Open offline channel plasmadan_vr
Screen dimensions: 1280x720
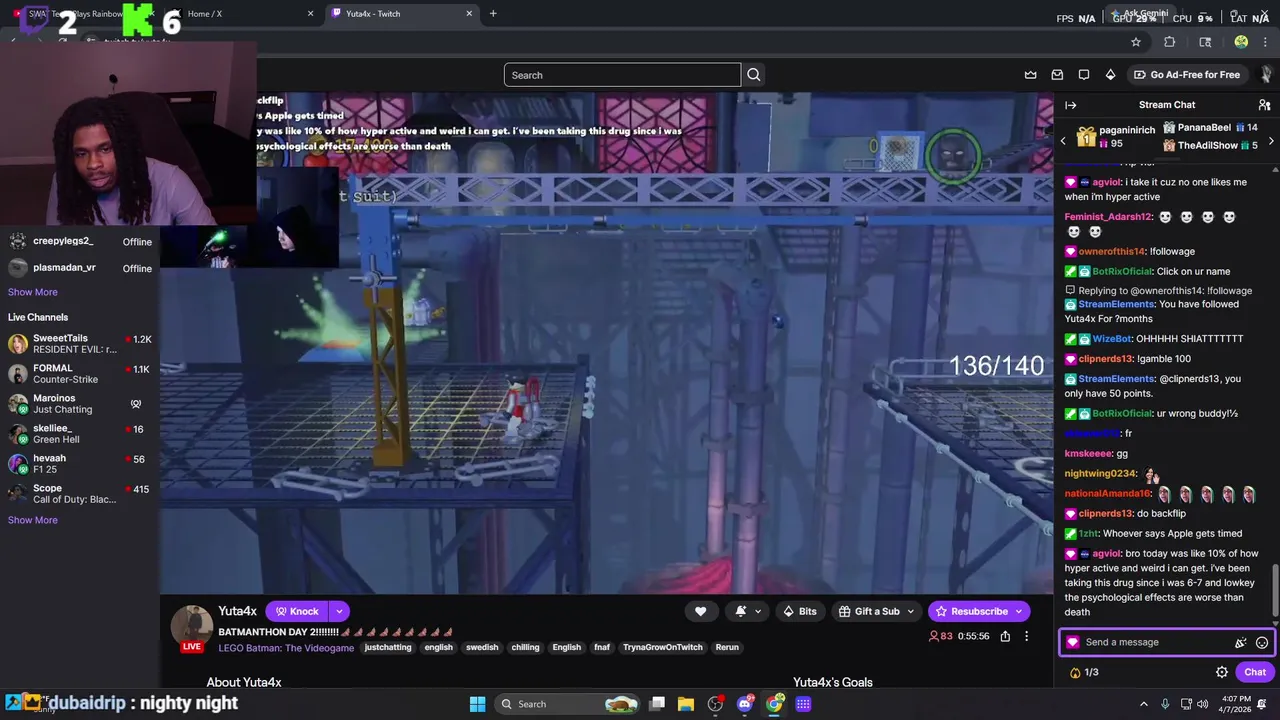point(80,268)
